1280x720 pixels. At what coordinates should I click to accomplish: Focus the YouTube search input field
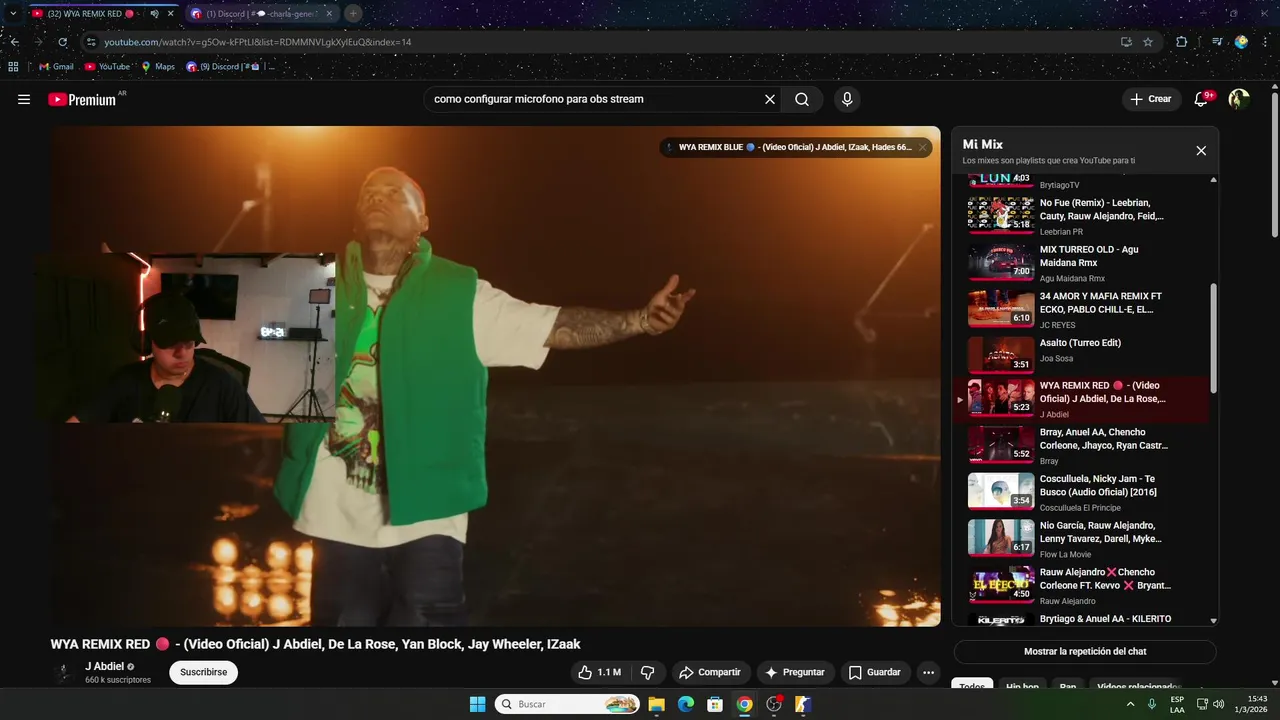click(x=595, y=99)
